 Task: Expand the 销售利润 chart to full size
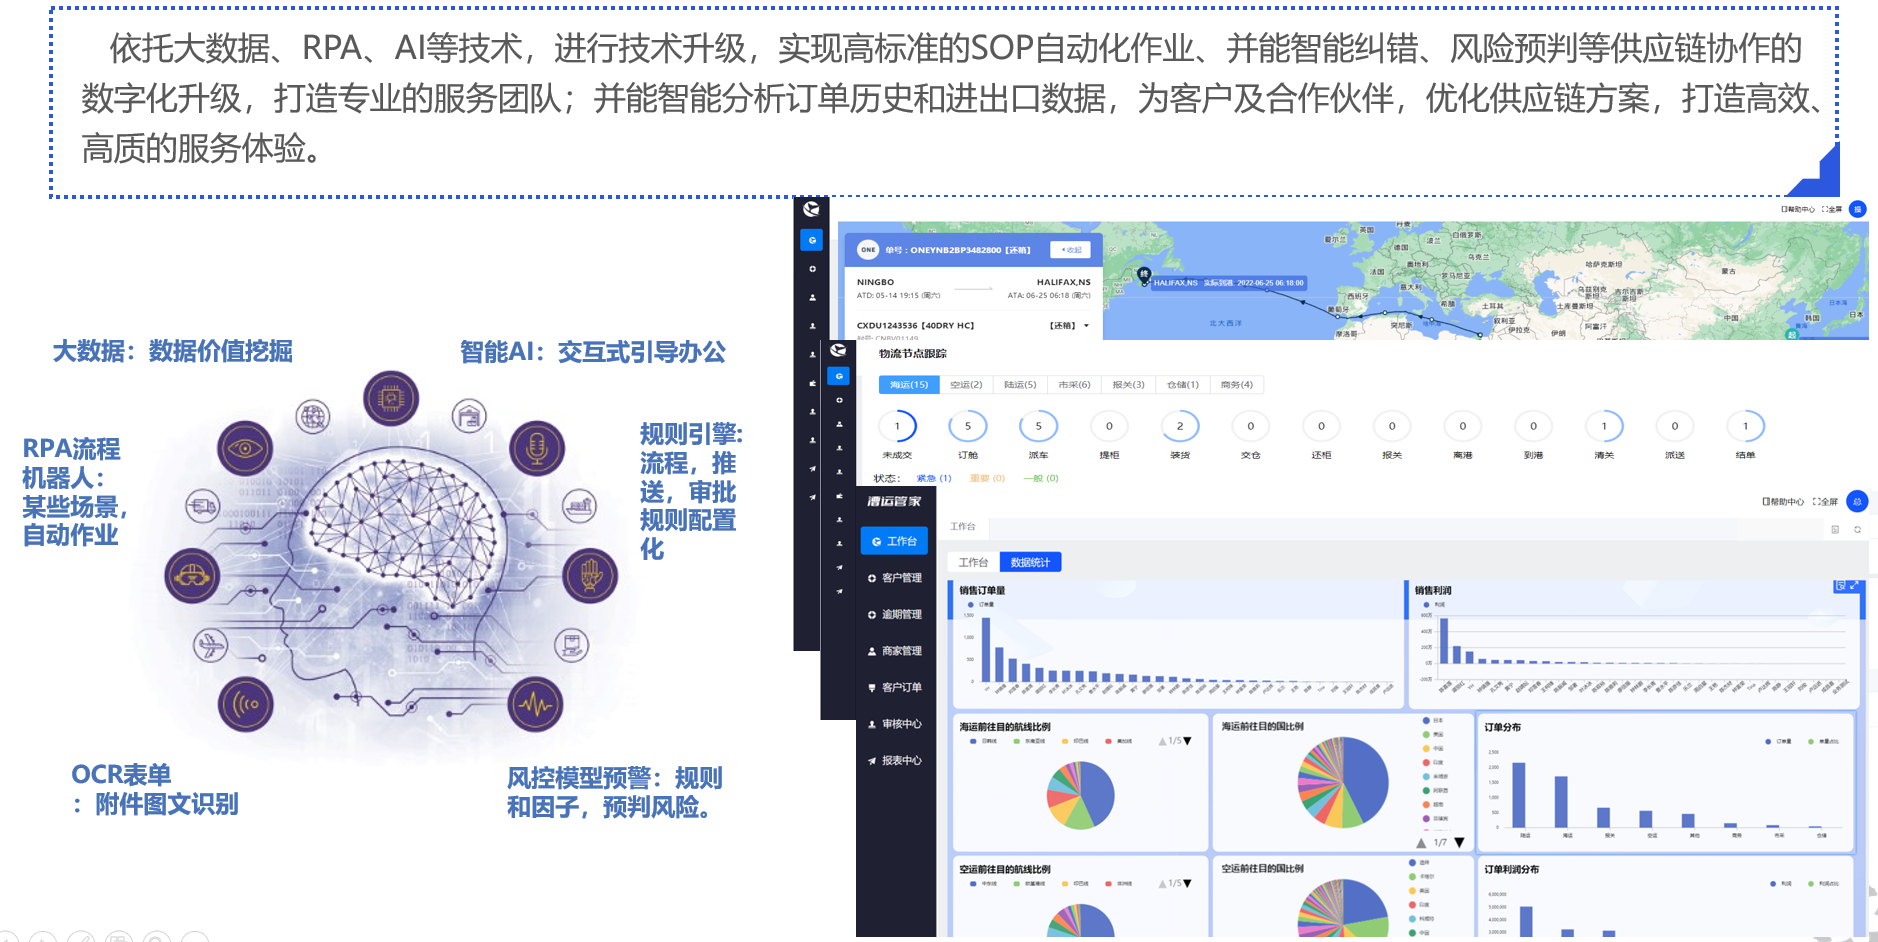click(x=1854, y=586)
